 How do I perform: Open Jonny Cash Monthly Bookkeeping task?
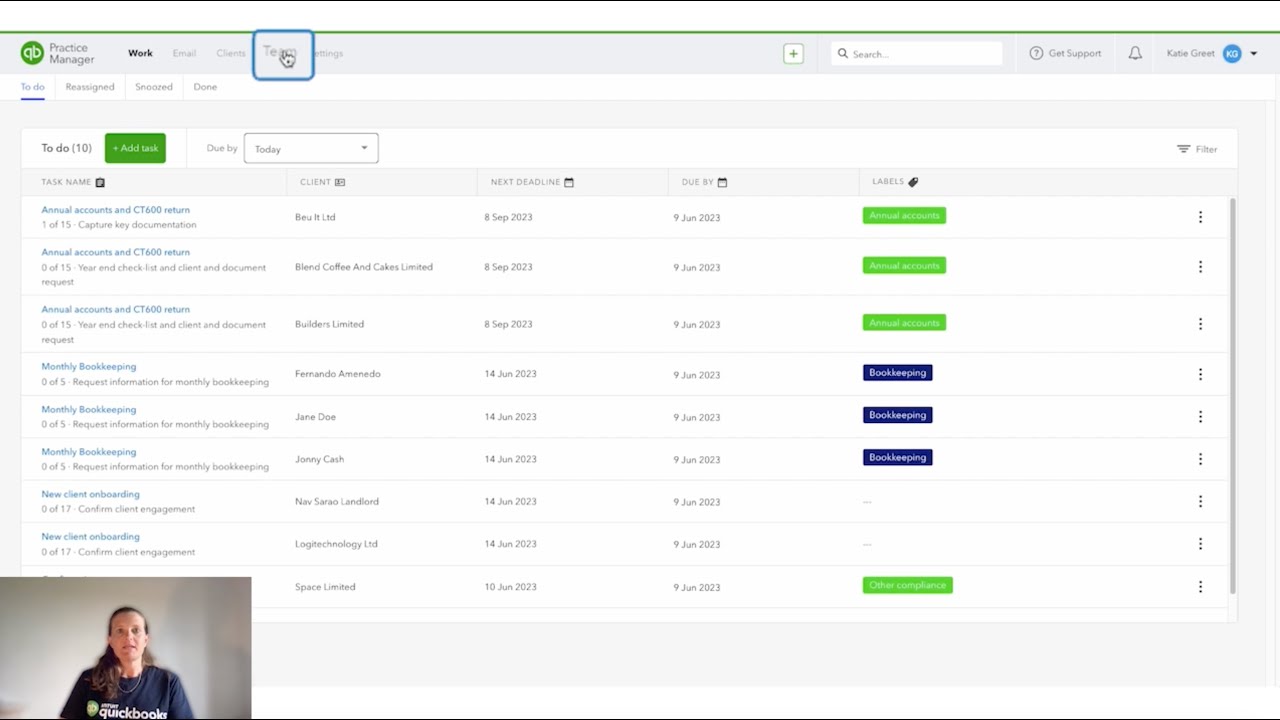click(x=88, y=451)
